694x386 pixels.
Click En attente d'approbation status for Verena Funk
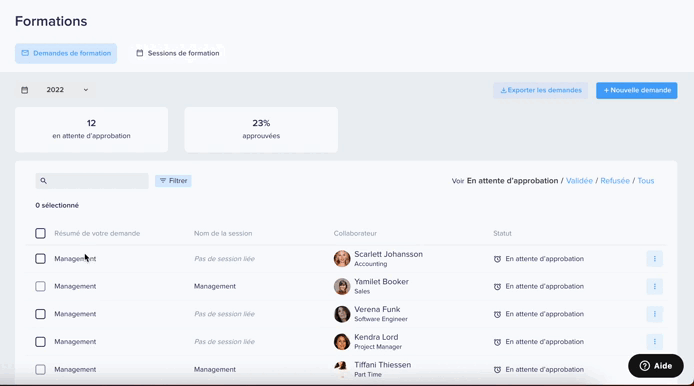point(544,314)
